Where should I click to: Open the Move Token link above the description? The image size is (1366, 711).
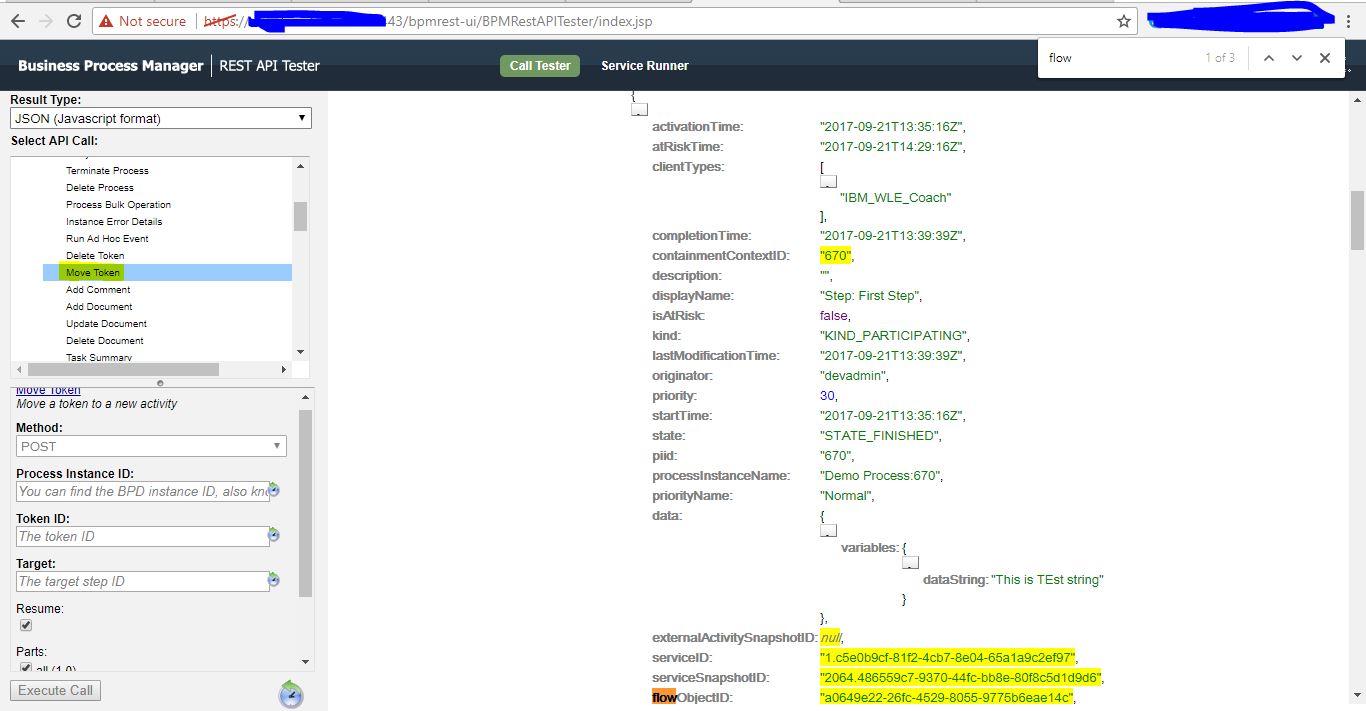[48, 389]
